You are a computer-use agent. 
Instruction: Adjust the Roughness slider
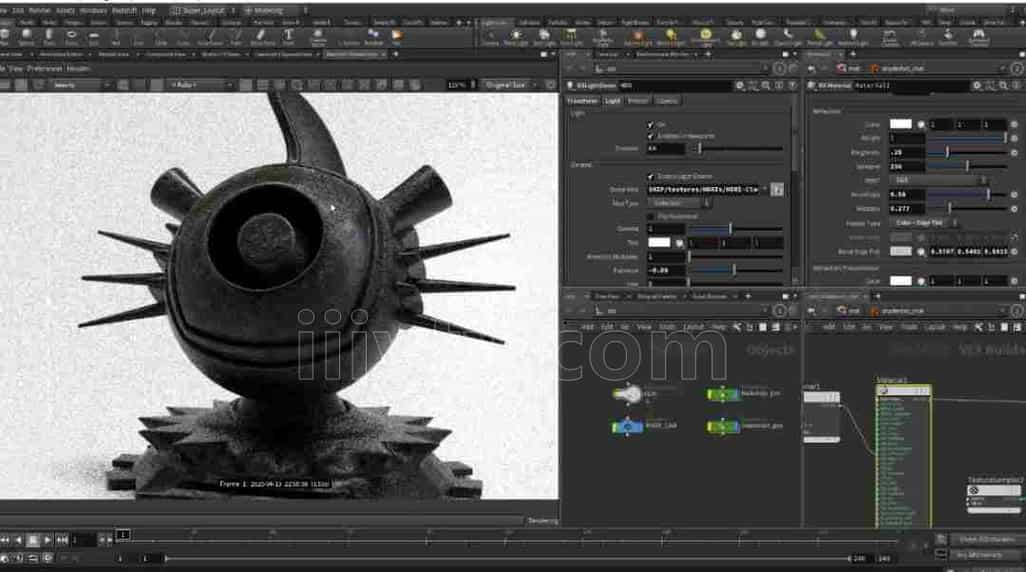[966, 152]
